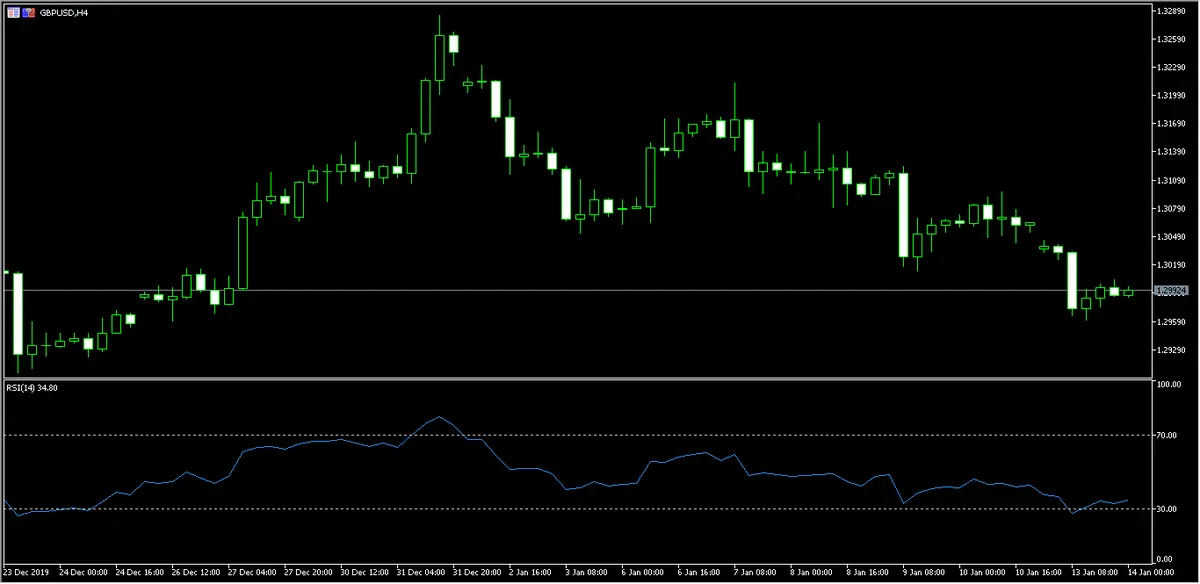Click the 1.32590 price axis label
This screenshot has width=1200, height=584.
1173,39
